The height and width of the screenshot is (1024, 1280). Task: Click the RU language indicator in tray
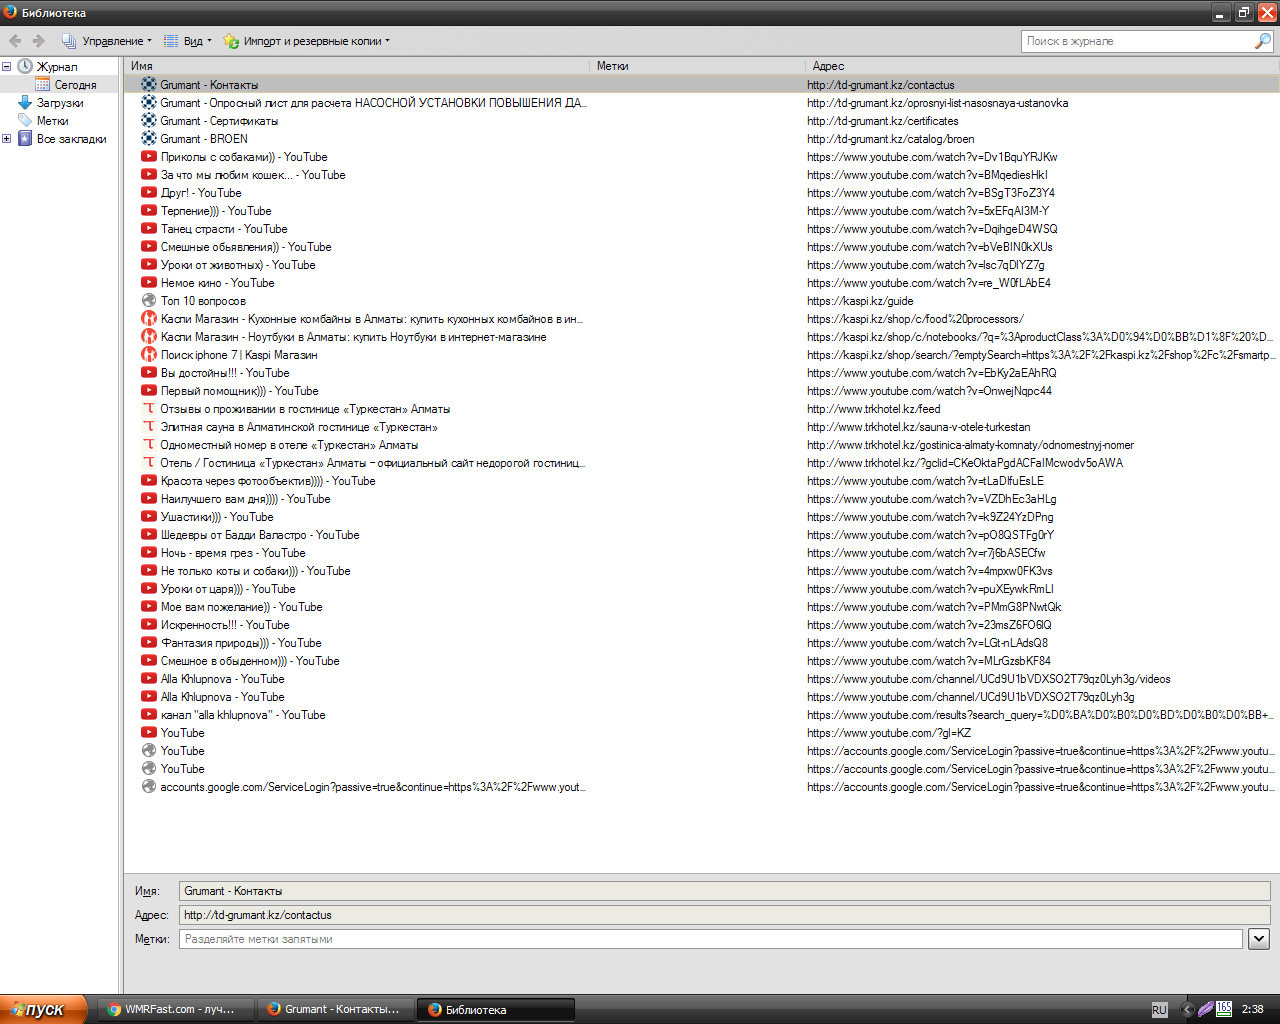(1159, 1010)
